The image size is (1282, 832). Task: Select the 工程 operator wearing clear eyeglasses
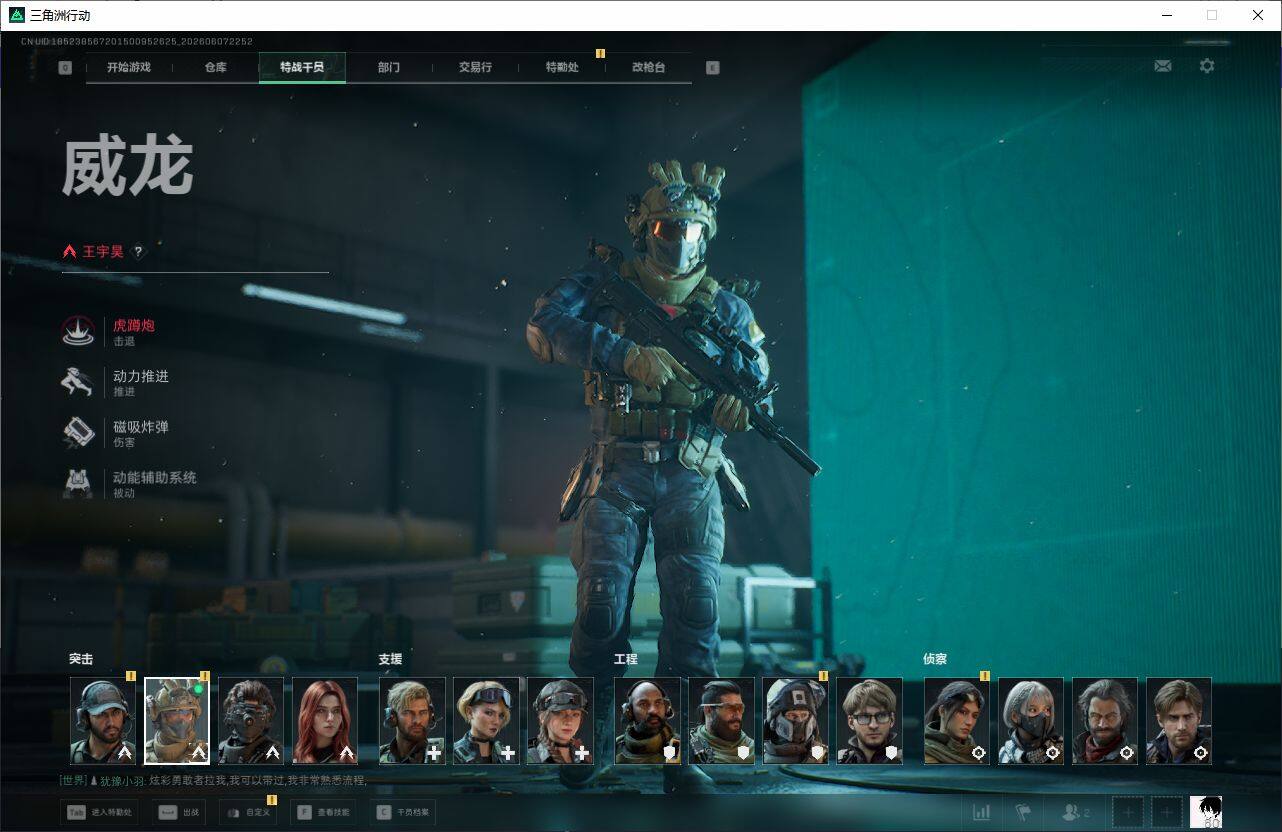point(870,721)
